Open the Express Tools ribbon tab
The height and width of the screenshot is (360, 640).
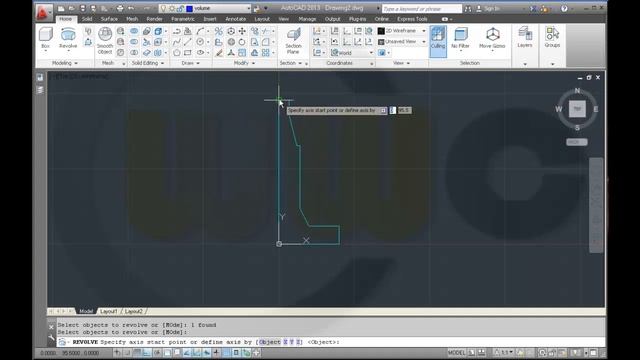pos(412,19)
